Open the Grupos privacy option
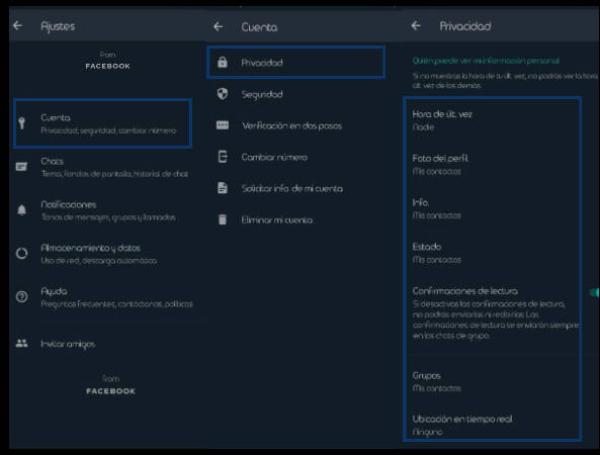This screenshot has height=455, width=600. [x=492, y=382]
